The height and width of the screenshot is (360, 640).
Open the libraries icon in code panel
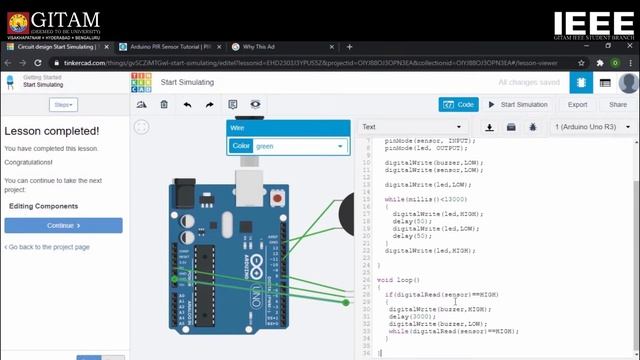(511, 127)
